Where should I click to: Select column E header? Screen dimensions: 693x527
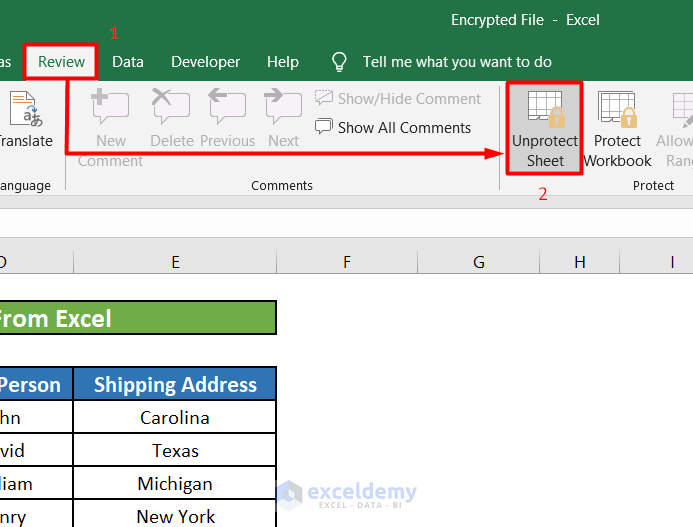(175, 262)
